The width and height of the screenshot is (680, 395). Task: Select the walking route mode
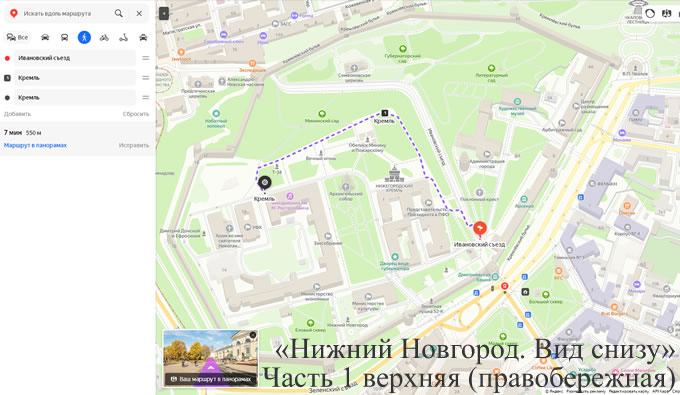(x=84, y=37)
